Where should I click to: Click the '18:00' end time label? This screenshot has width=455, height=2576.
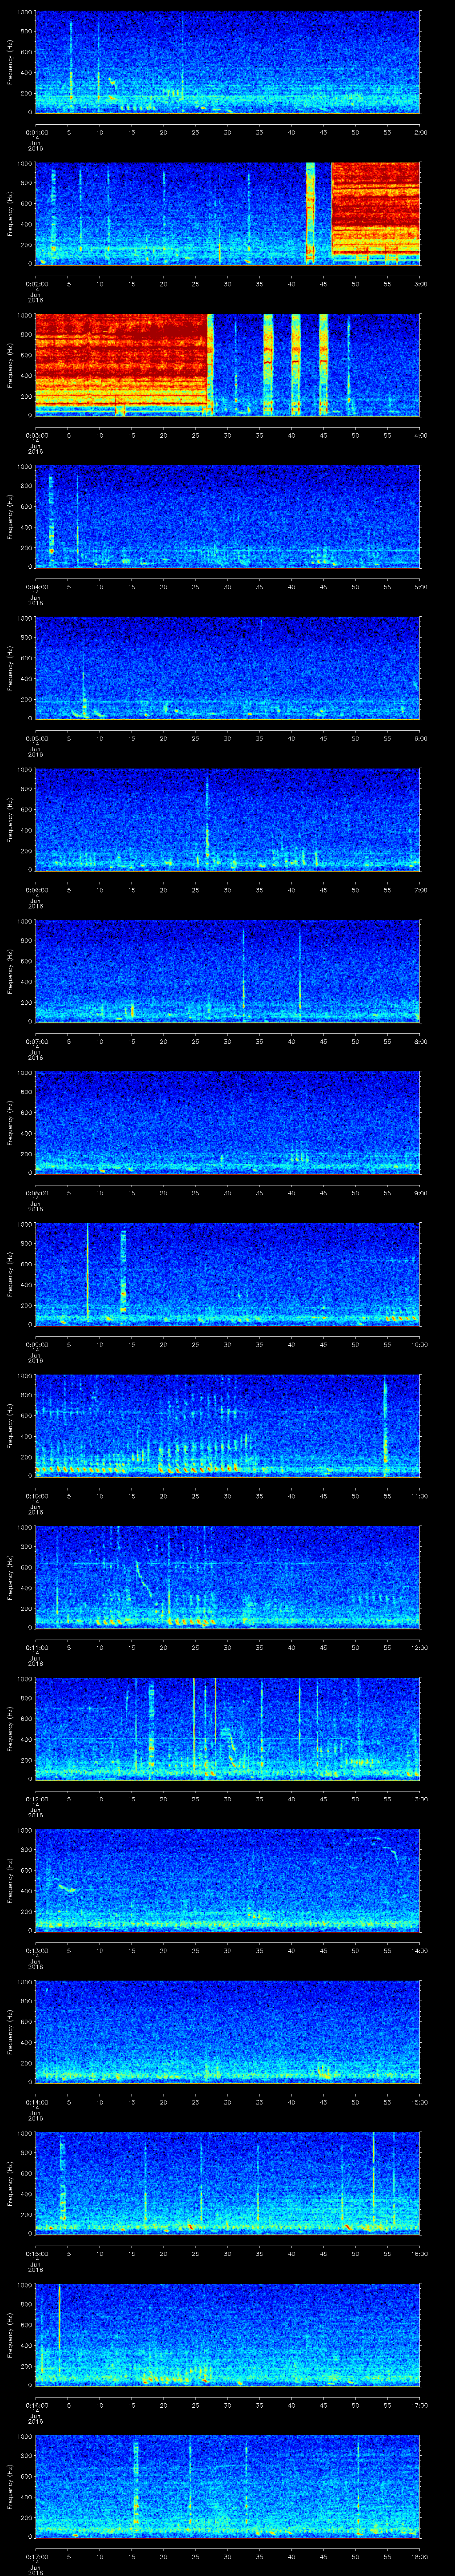tap(419, 2556)
